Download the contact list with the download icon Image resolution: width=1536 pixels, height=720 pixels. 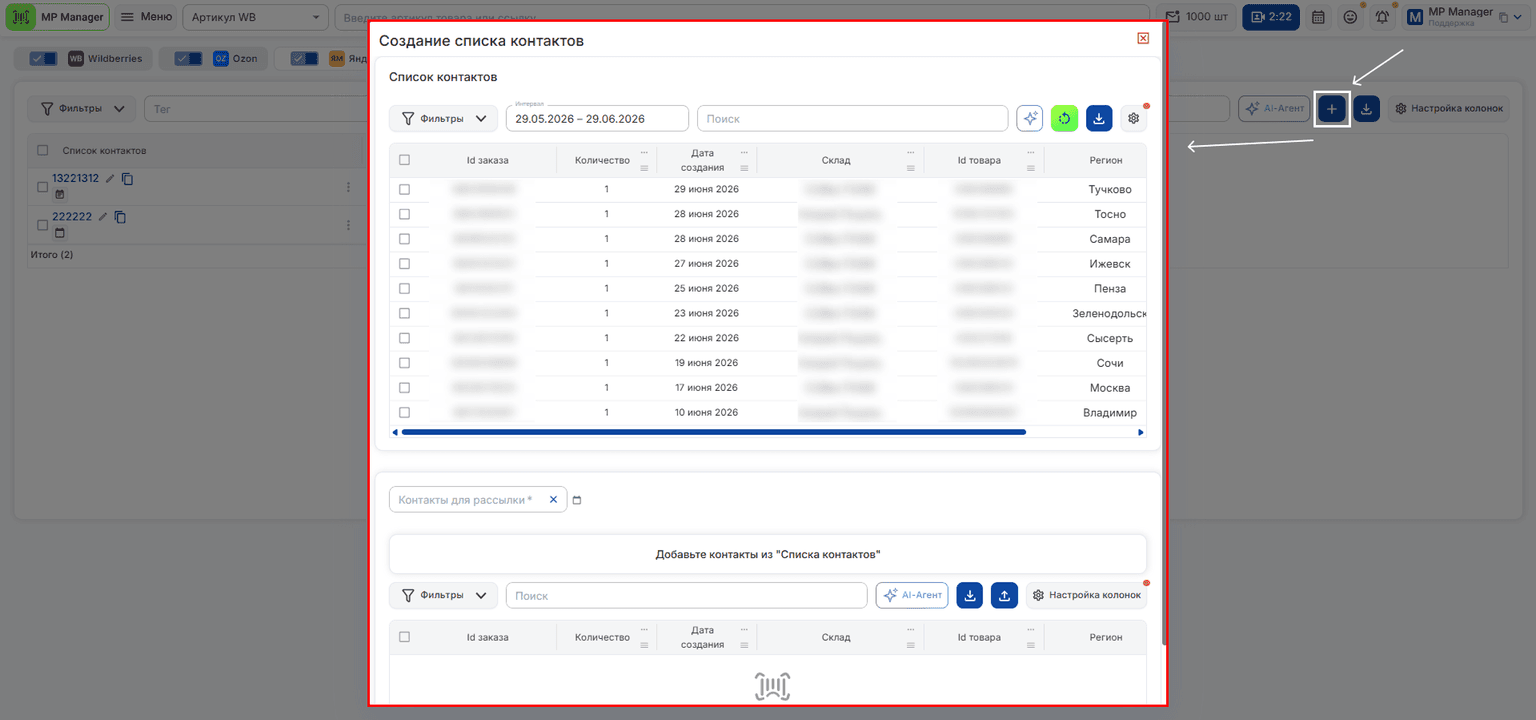coord(1099,118)
